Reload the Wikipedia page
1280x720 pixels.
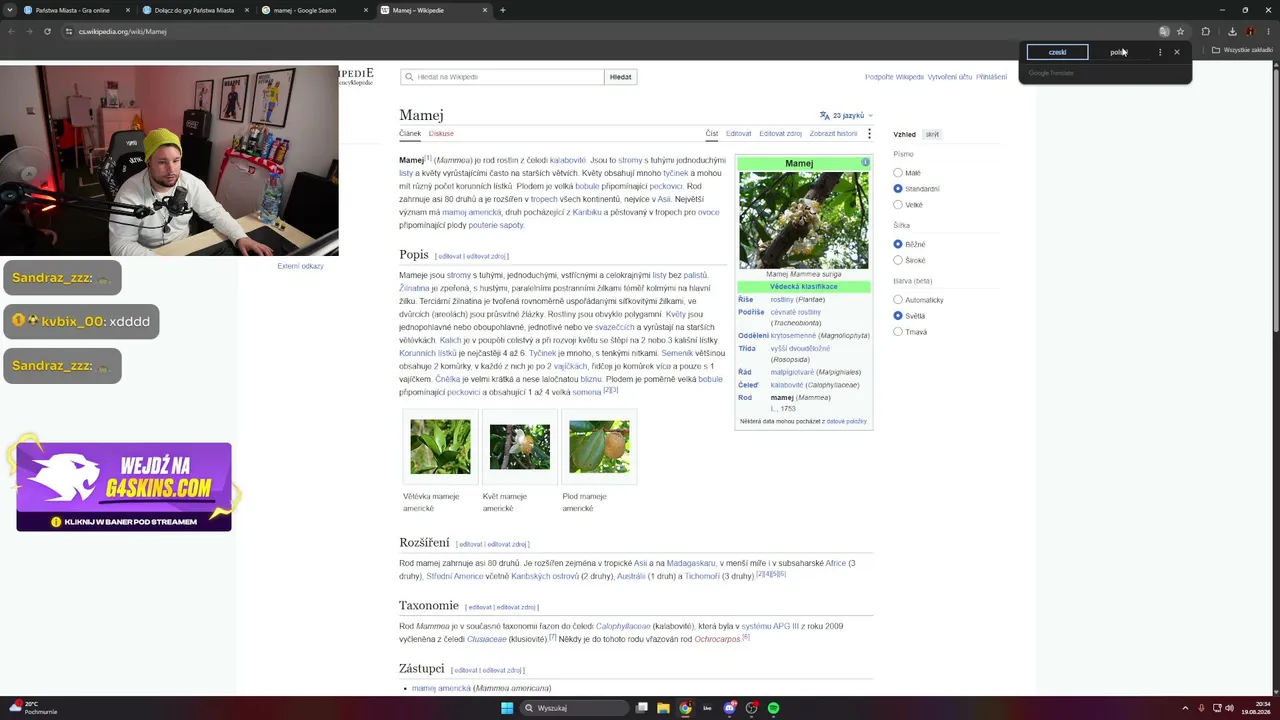[47, 31]
